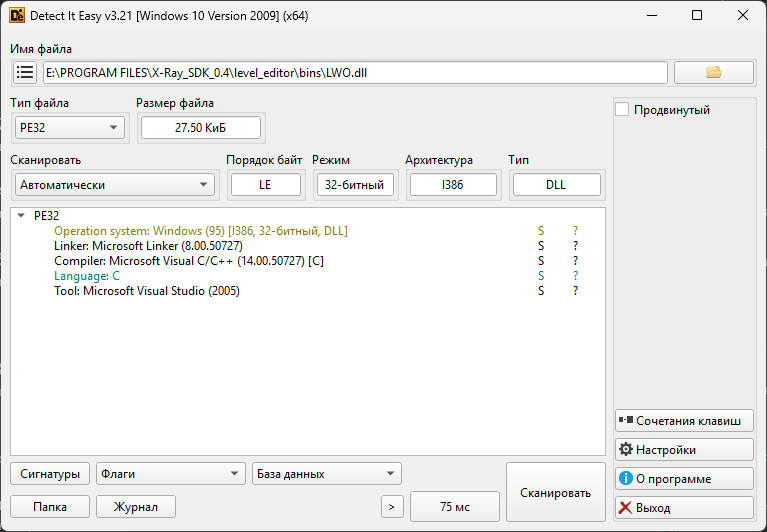
Task: Open the База данных dropdown
Action: point(327,474)
